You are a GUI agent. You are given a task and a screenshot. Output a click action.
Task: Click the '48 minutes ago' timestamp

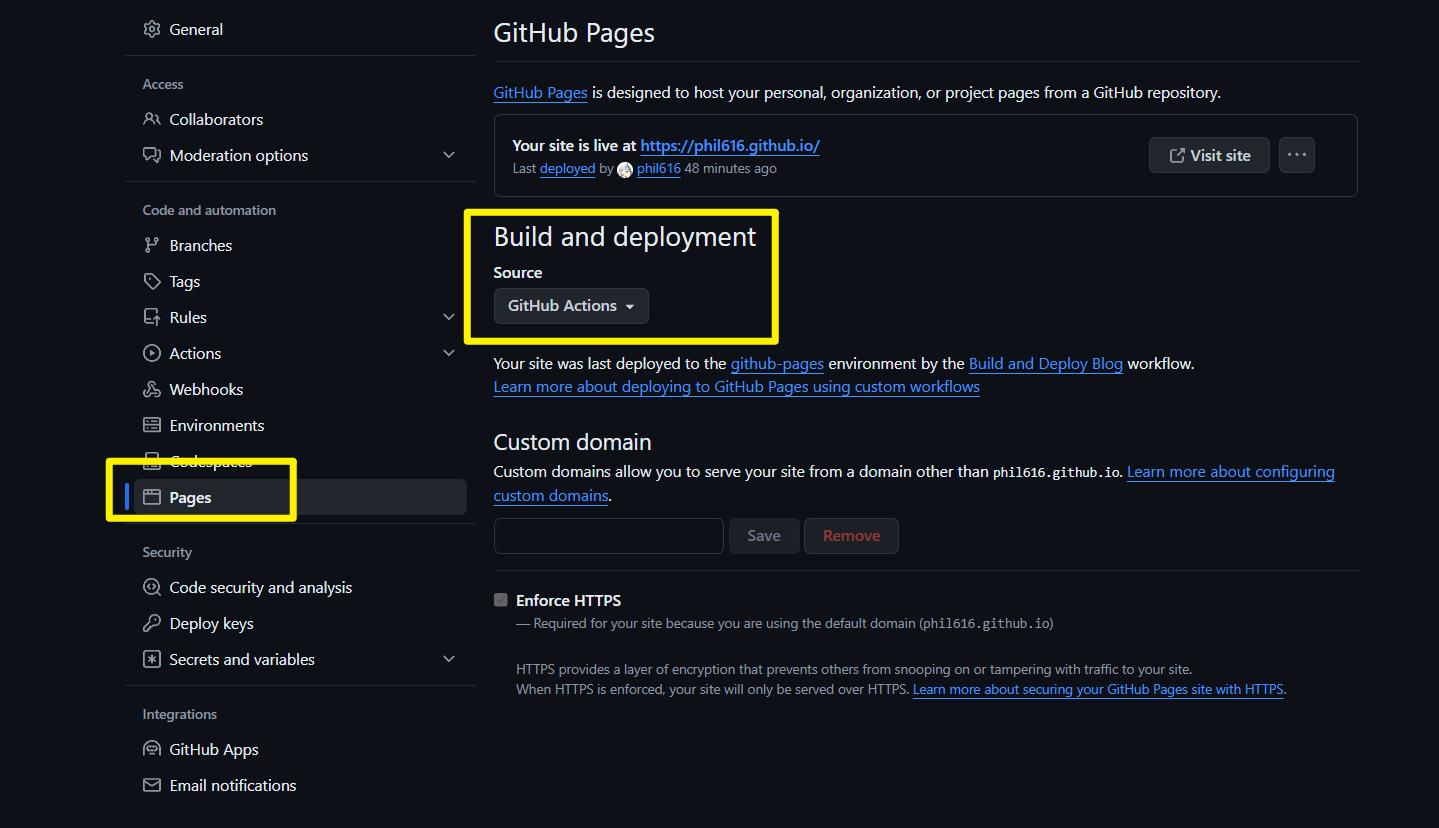731,169
